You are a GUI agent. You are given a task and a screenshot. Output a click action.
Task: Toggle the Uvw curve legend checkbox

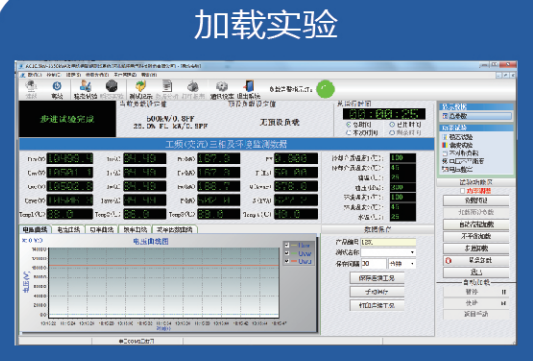coord(287,253)
